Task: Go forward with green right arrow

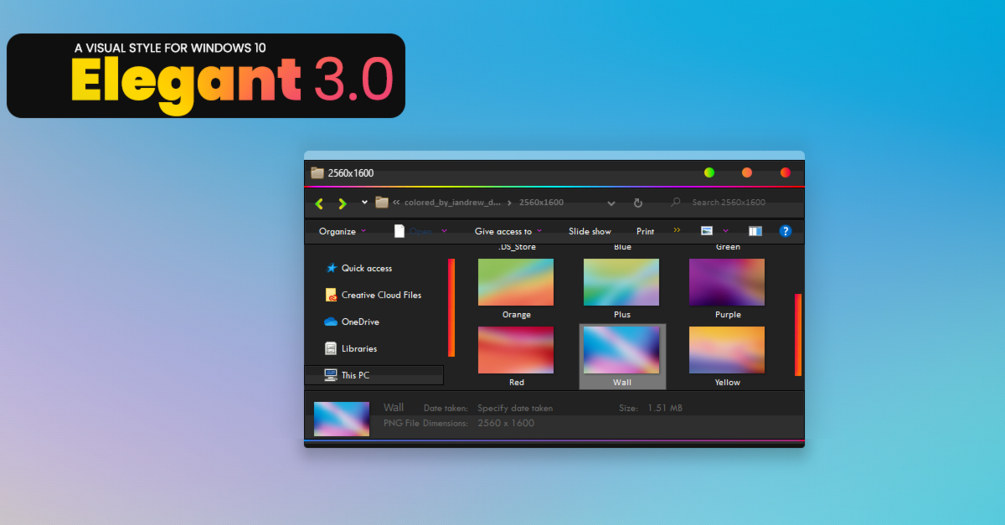Action: [x=342, y=203]
